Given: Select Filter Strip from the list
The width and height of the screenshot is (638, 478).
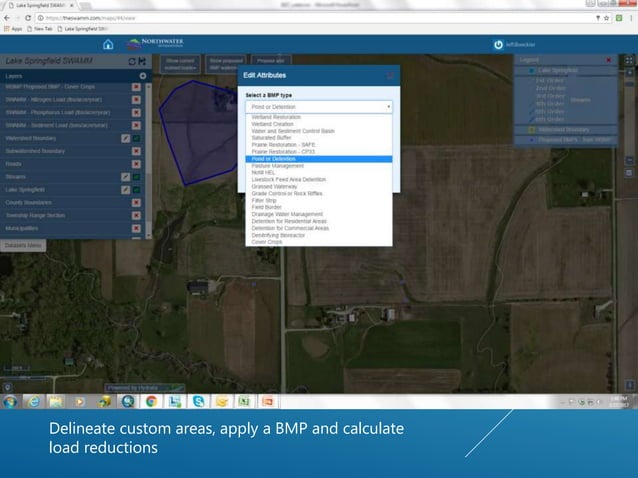Looking at the screenshot, I should [x=263, y=200].
